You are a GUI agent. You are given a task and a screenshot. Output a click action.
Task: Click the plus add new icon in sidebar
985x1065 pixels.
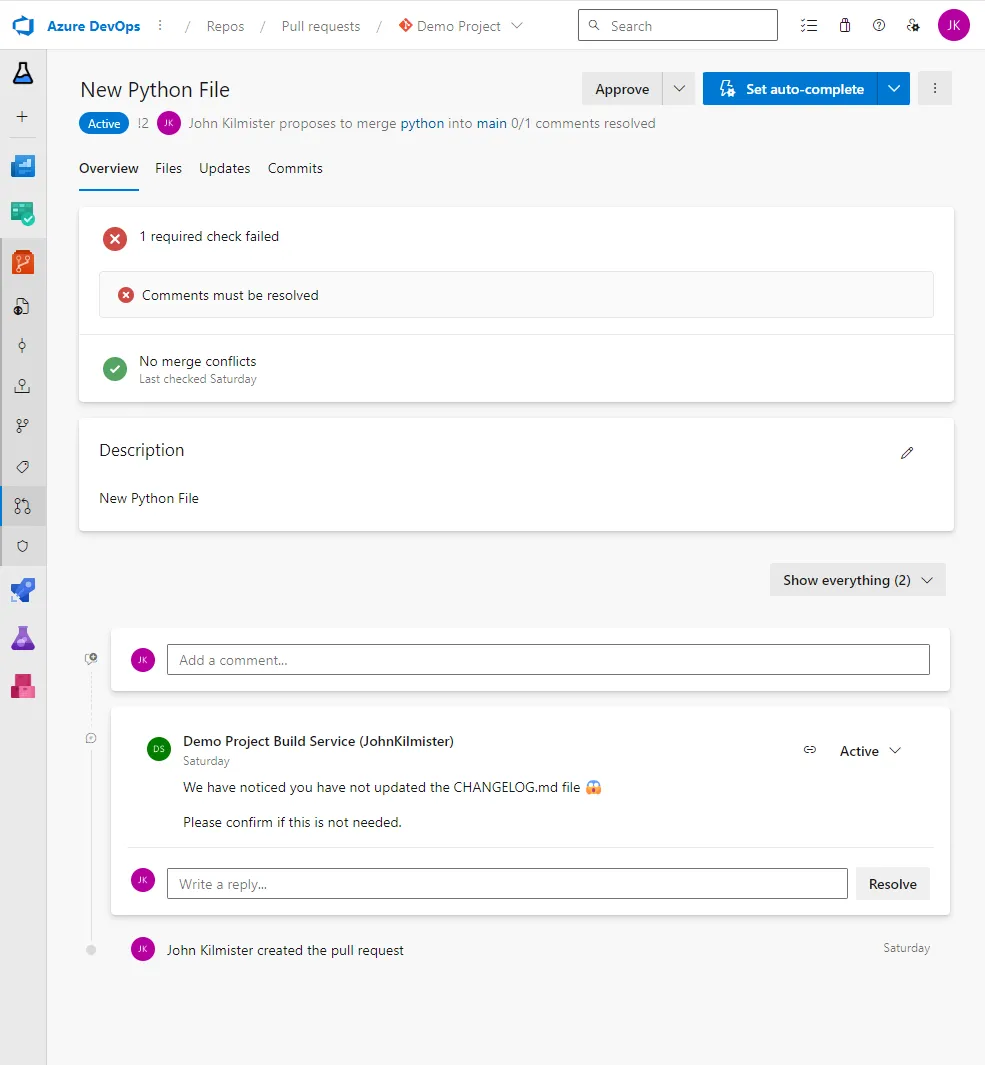(x=22, y=117)
